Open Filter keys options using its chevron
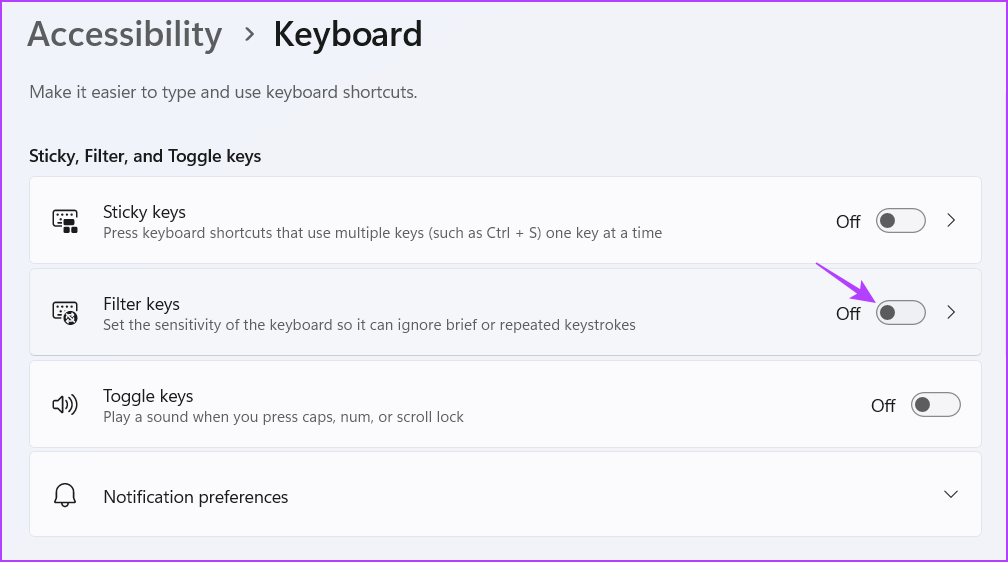Screen dimensions: 1008x562 point(951,313)
